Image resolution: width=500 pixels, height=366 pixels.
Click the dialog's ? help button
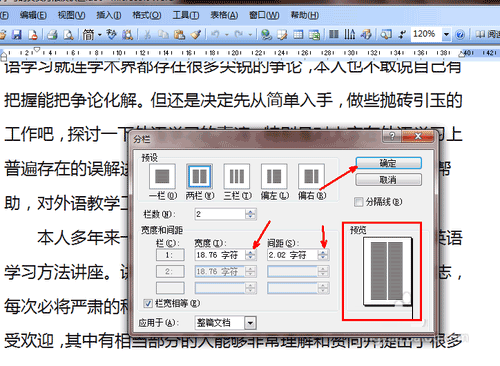click(392, 136)
